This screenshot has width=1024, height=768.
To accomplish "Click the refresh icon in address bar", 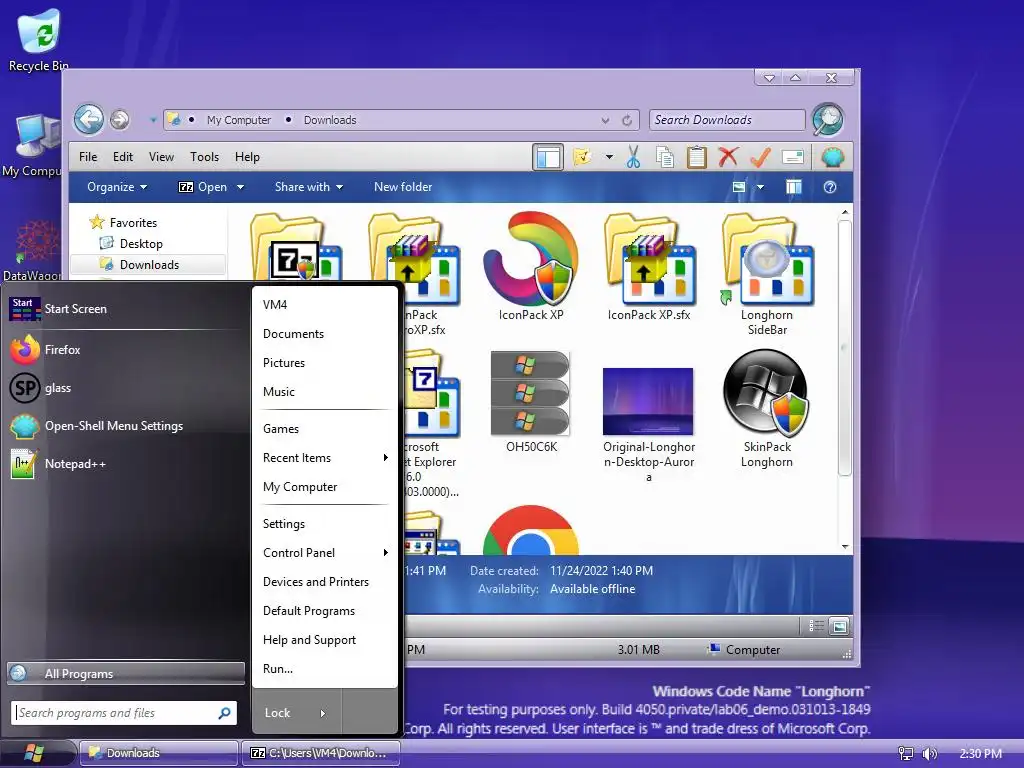I will [627, 120].
